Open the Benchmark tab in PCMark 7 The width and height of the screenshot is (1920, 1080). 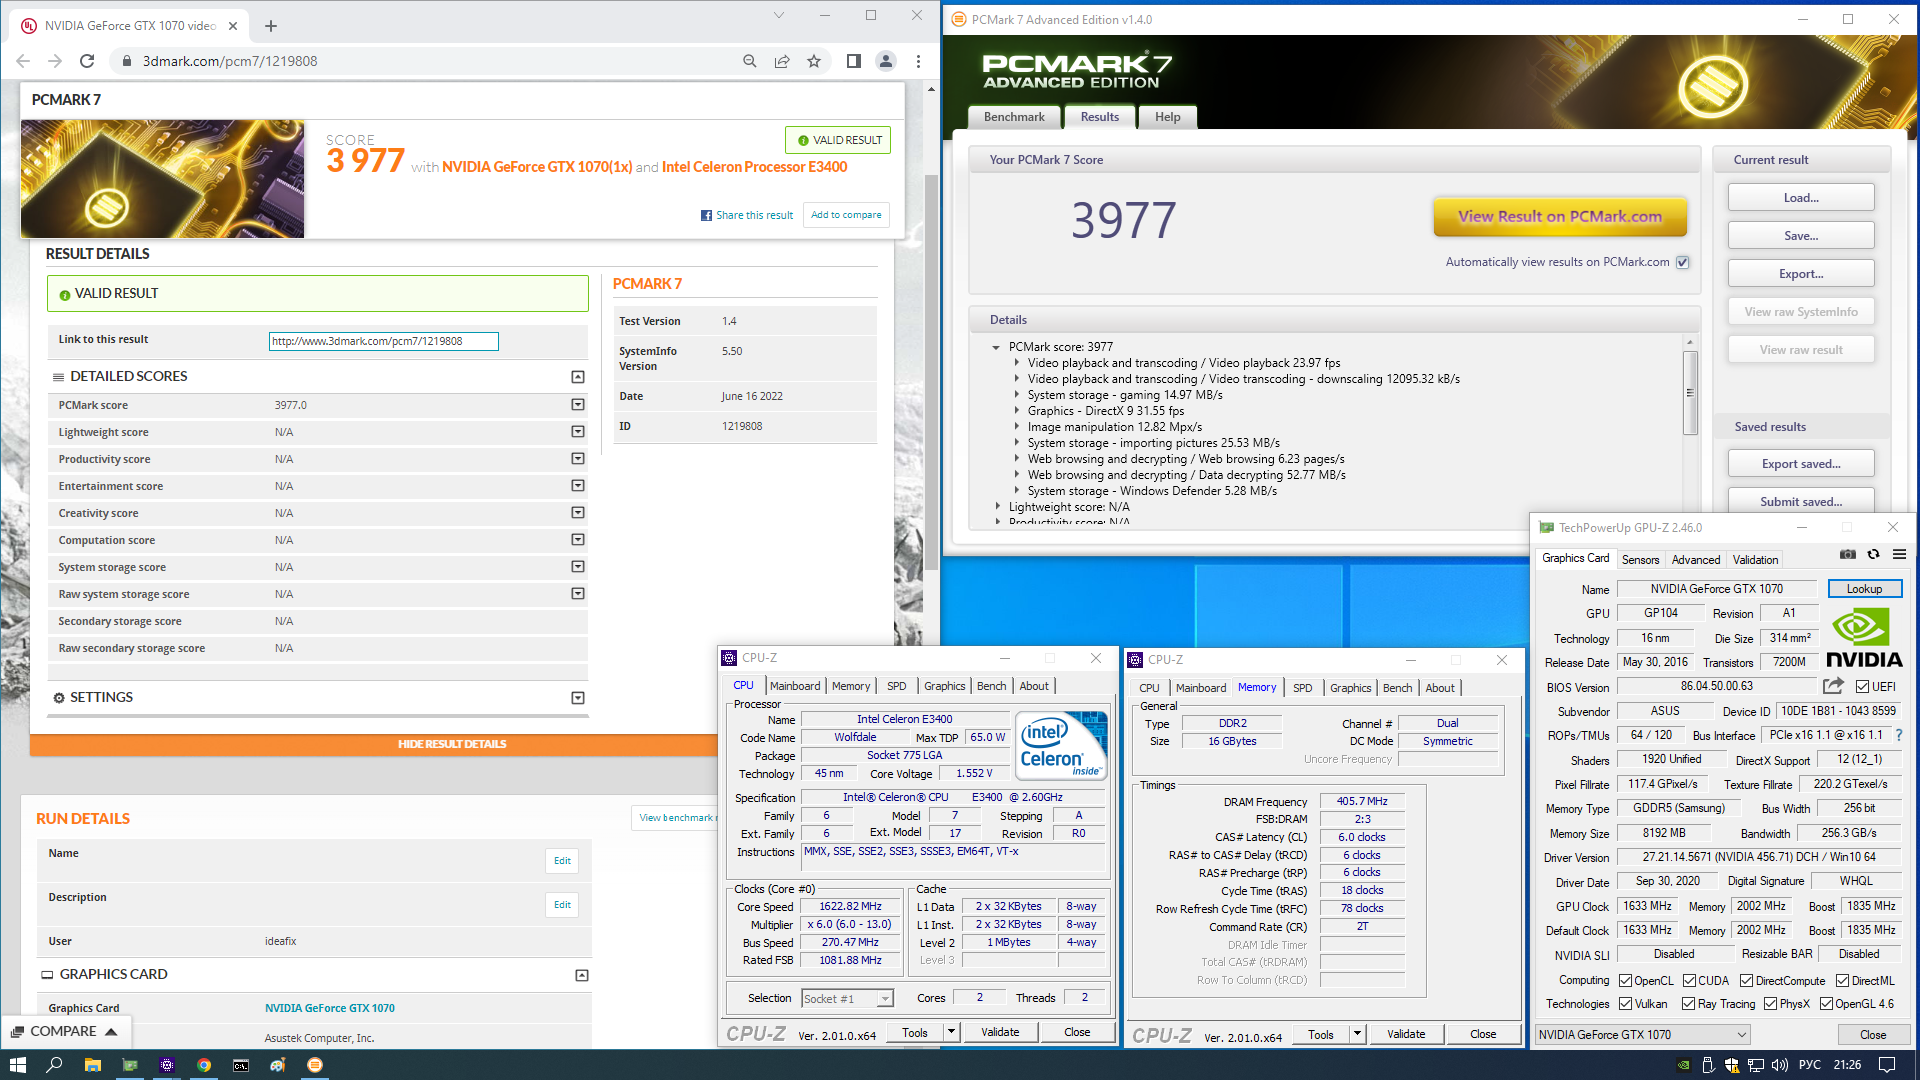[1014, 117]
